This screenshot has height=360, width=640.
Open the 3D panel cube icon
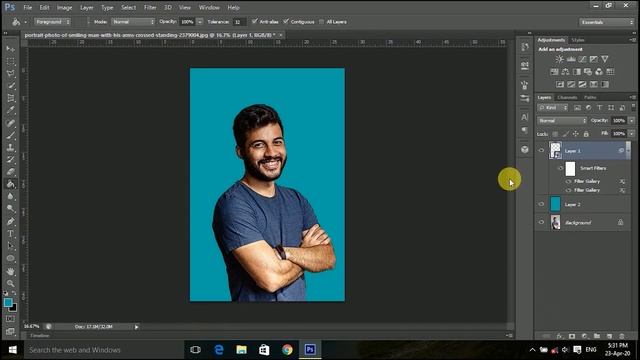point(524,149)
